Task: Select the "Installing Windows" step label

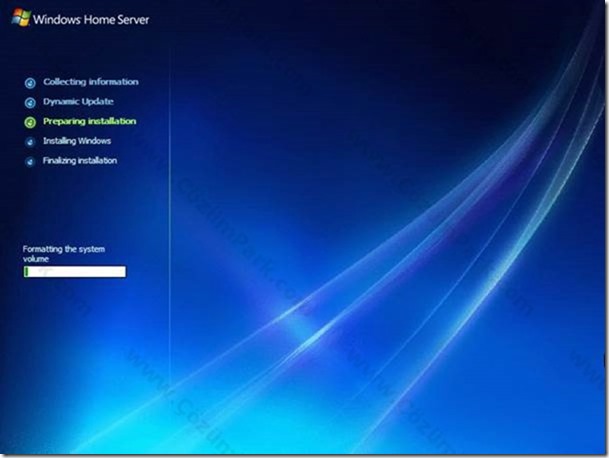Action: 77,141
